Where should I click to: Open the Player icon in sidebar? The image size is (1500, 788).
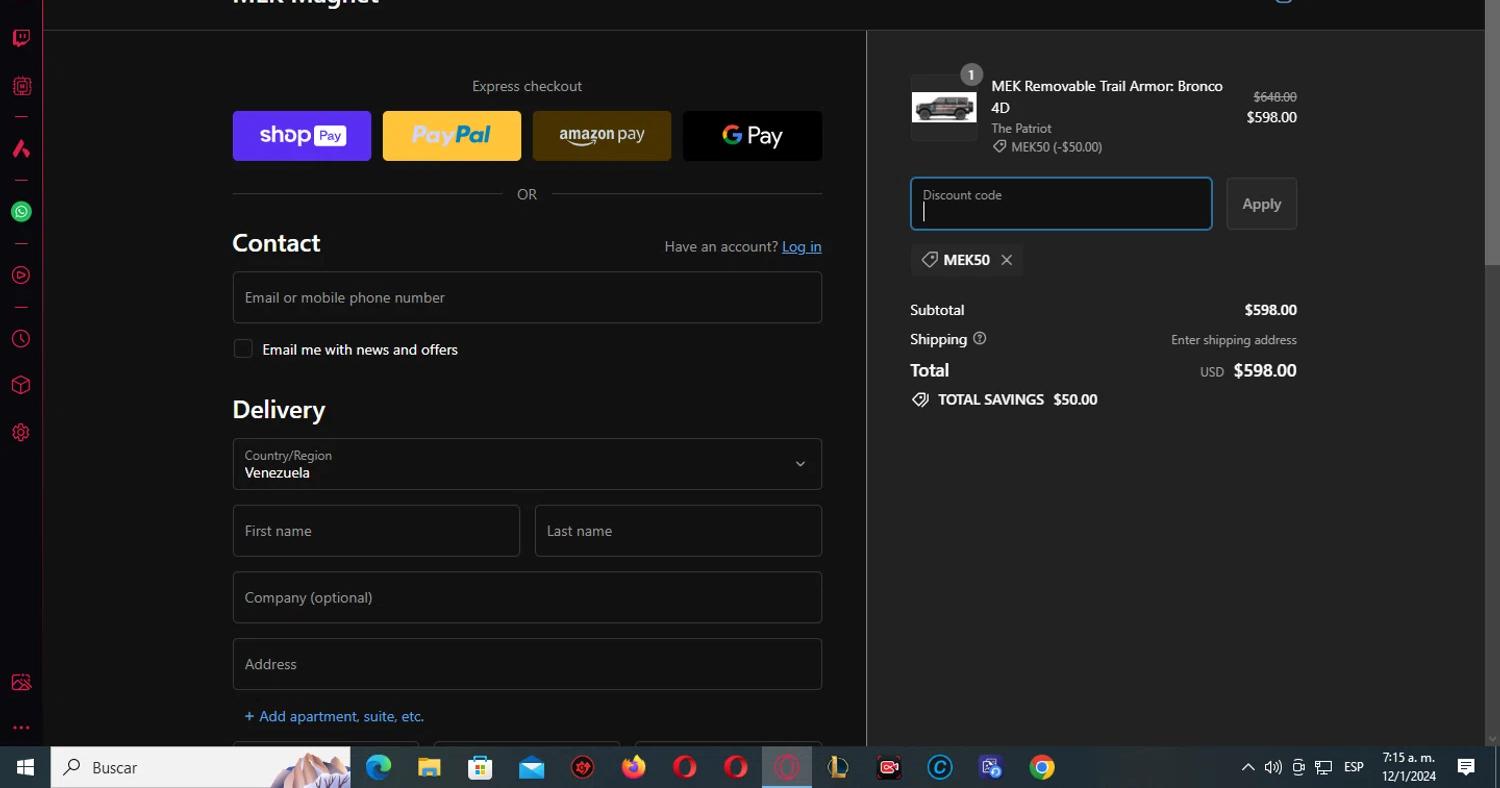tap(21, 275)
